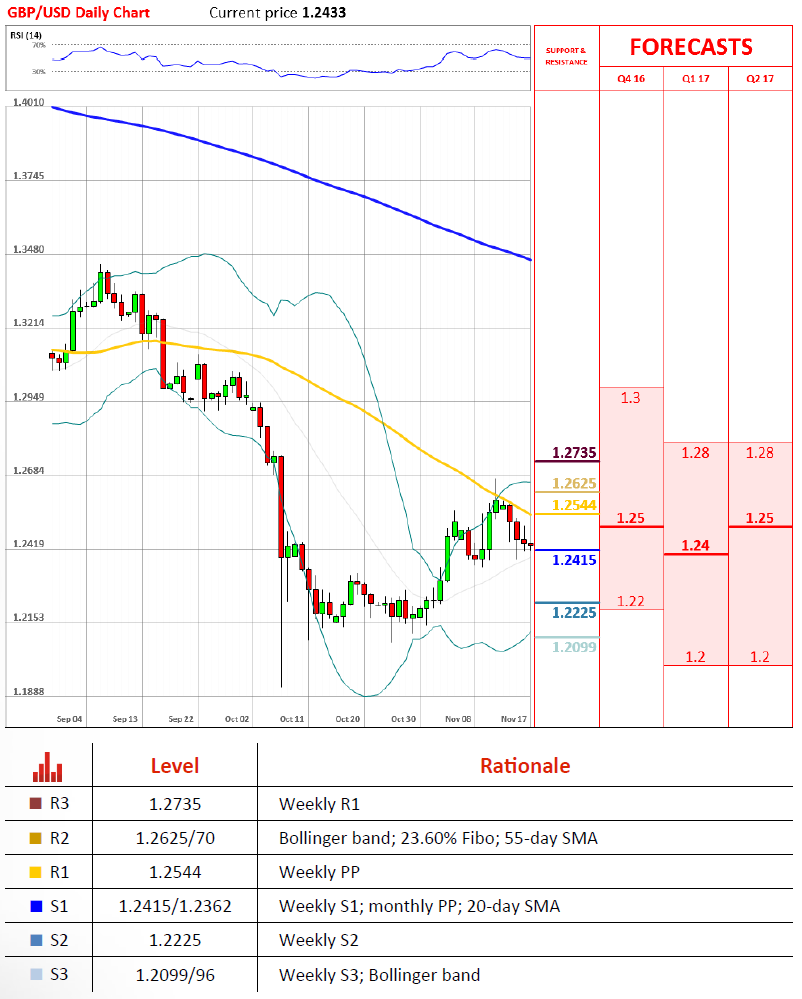Click the R3 dark red color swatch
802x999 pixels.
tap(36, 803)
